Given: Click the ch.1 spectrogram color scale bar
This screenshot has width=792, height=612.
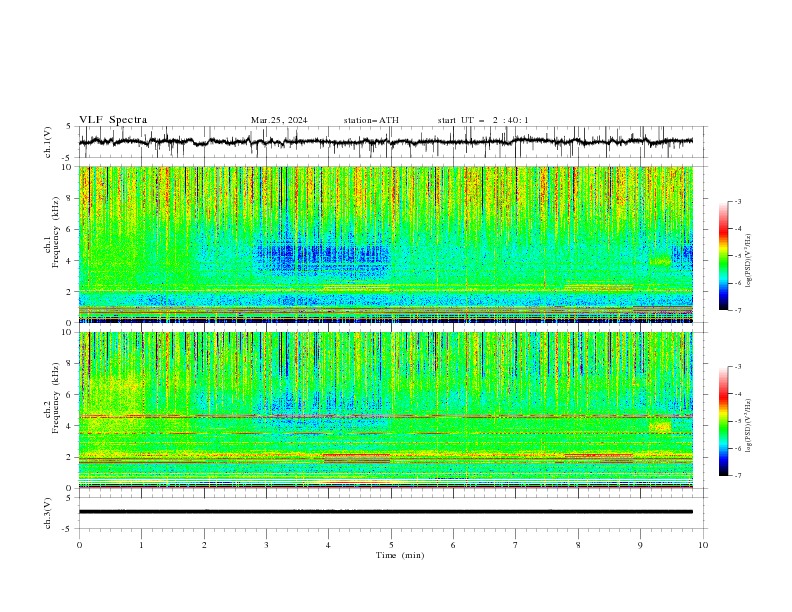Looking at the screenshot, I should point(723,256).
